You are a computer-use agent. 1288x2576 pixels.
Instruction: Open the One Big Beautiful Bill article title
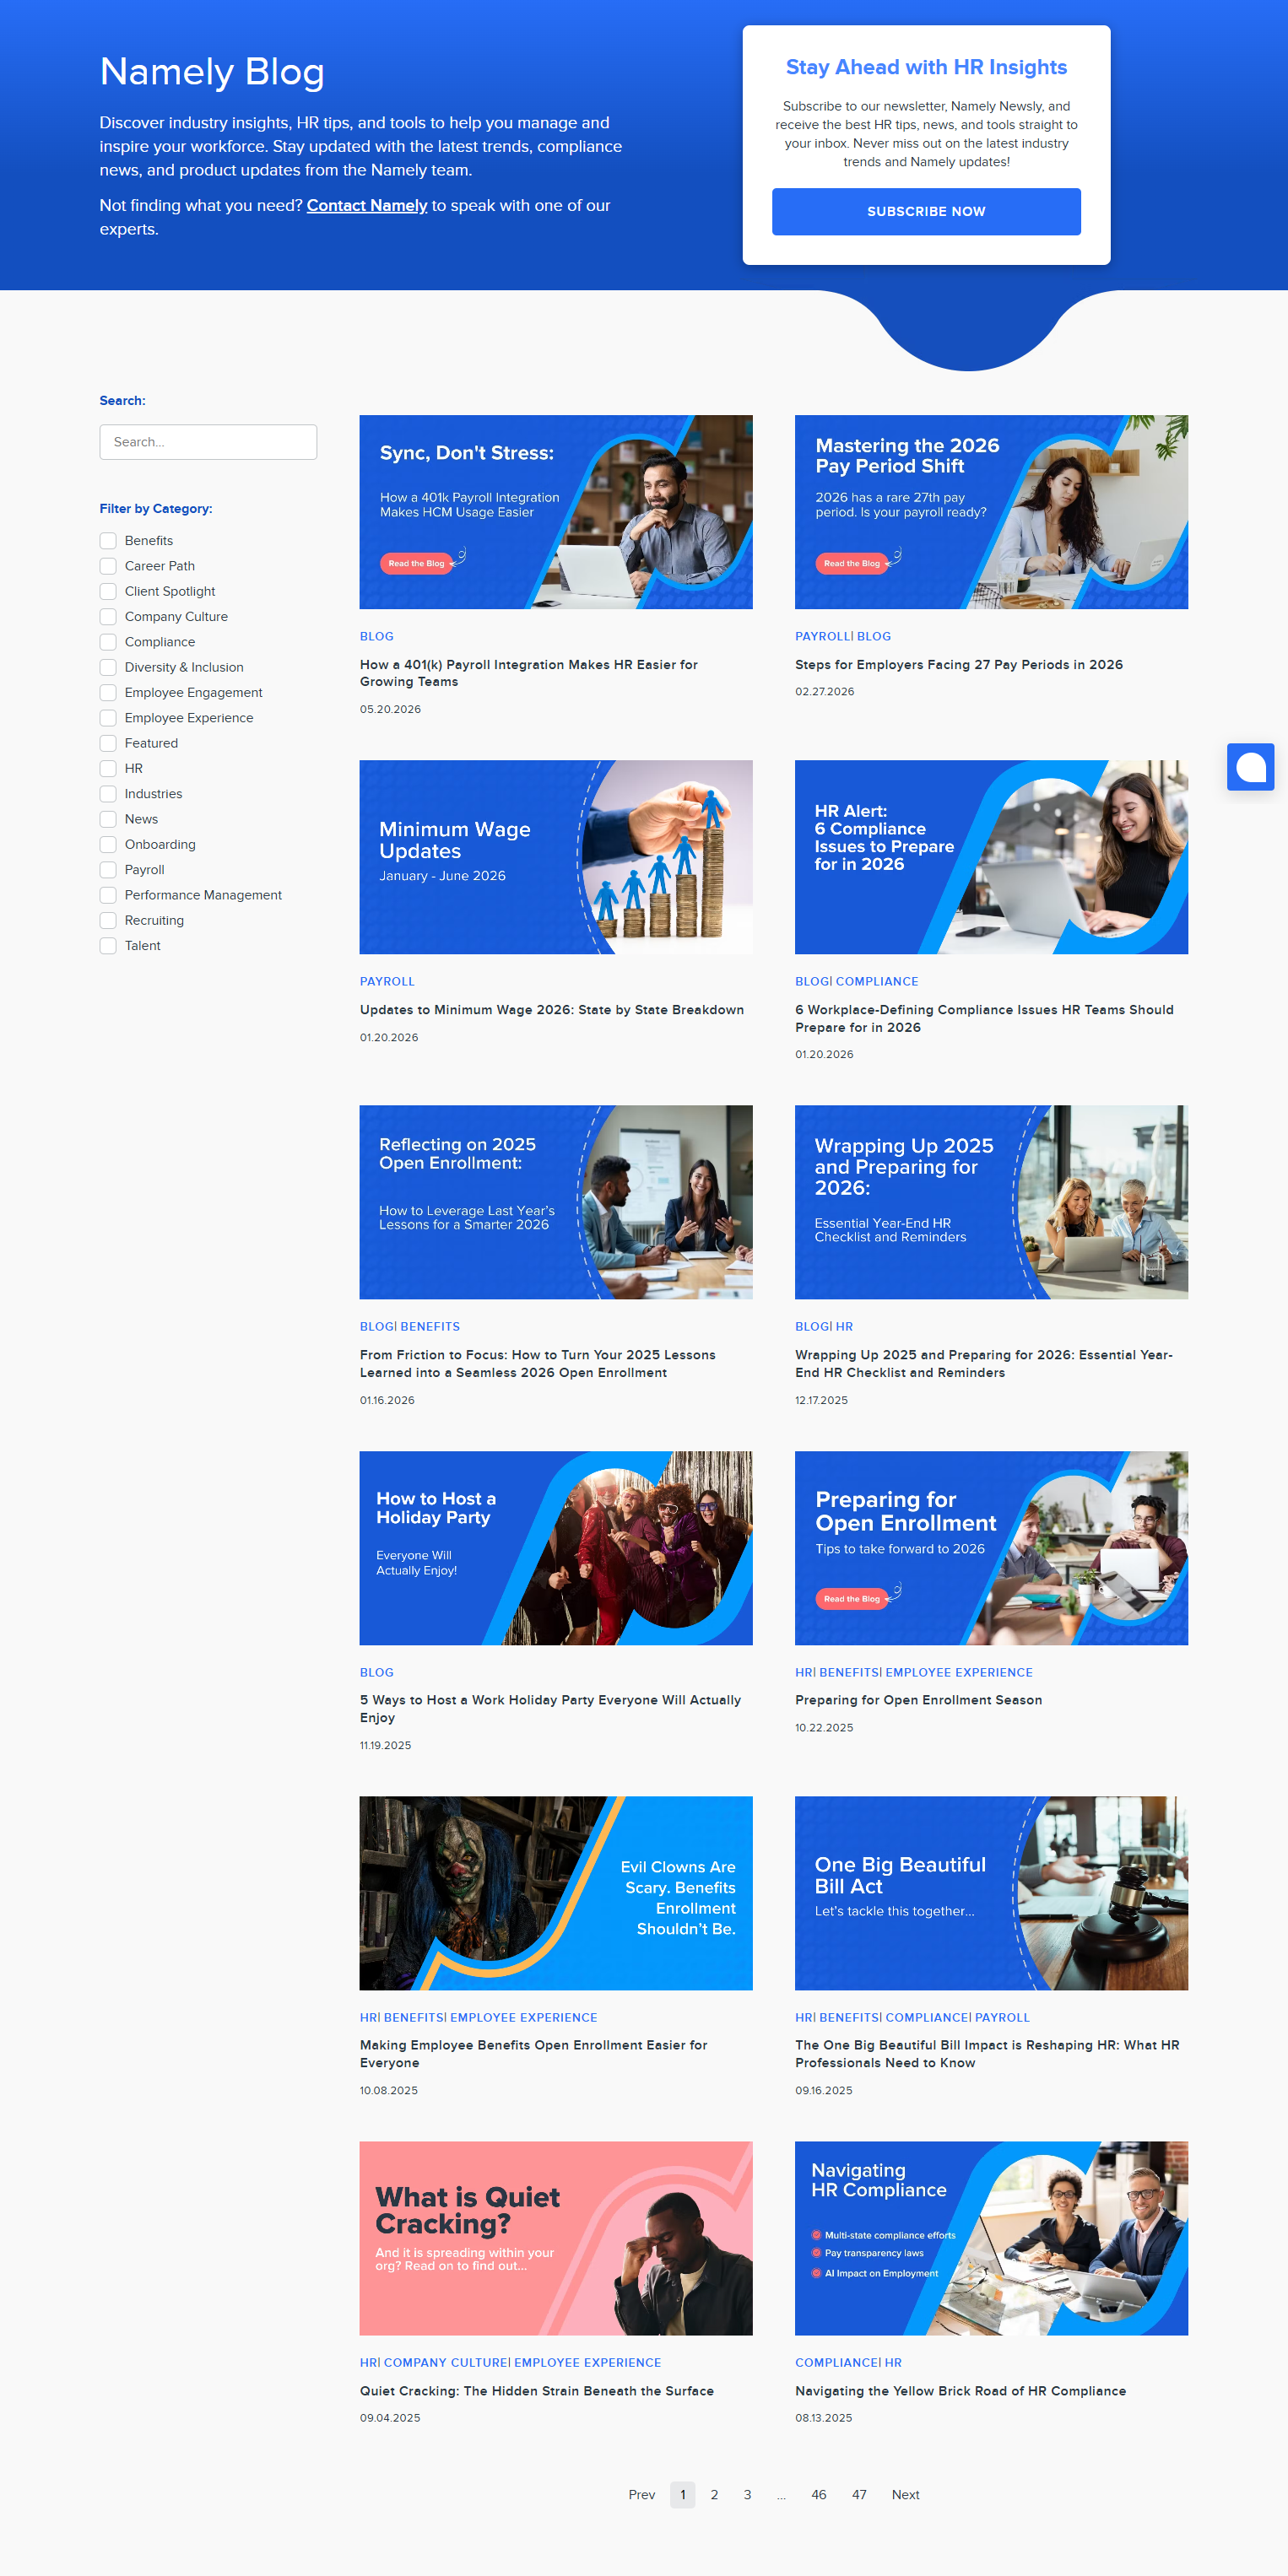point(987,2053)
